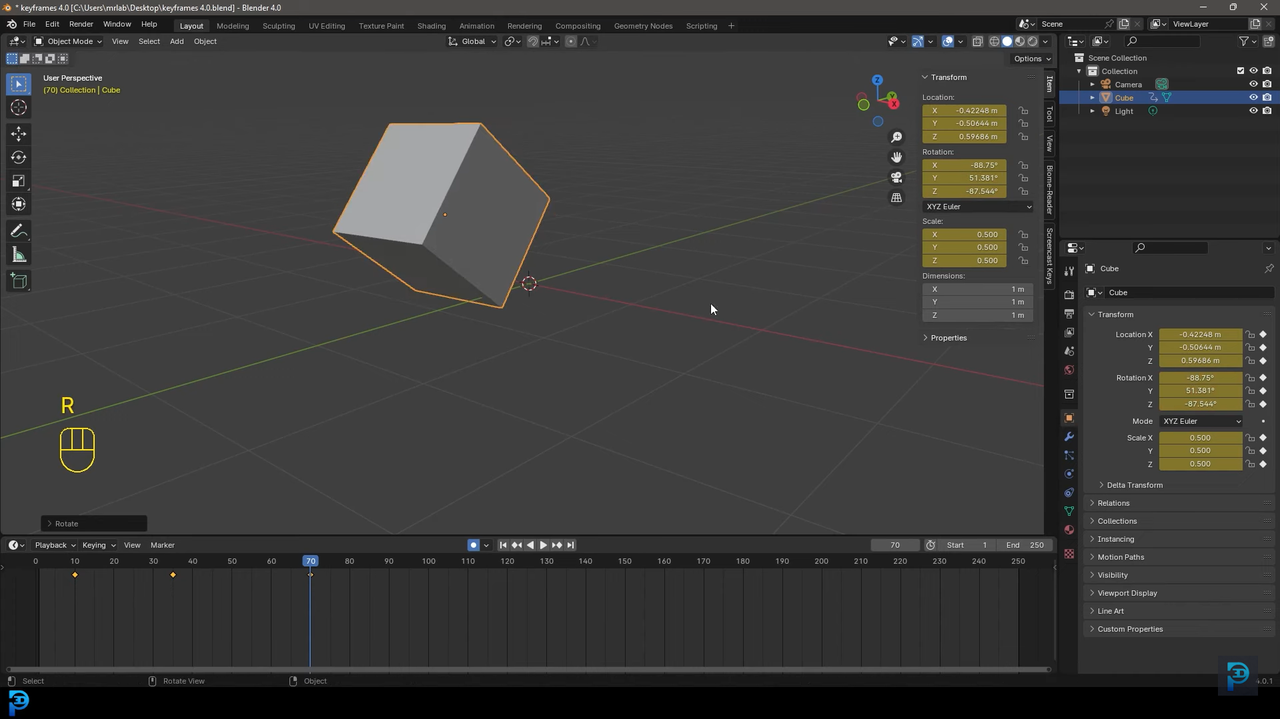Click the pan view hand icon
The height and width of the screenshot is (719, 1280).
tap(896, 157)
